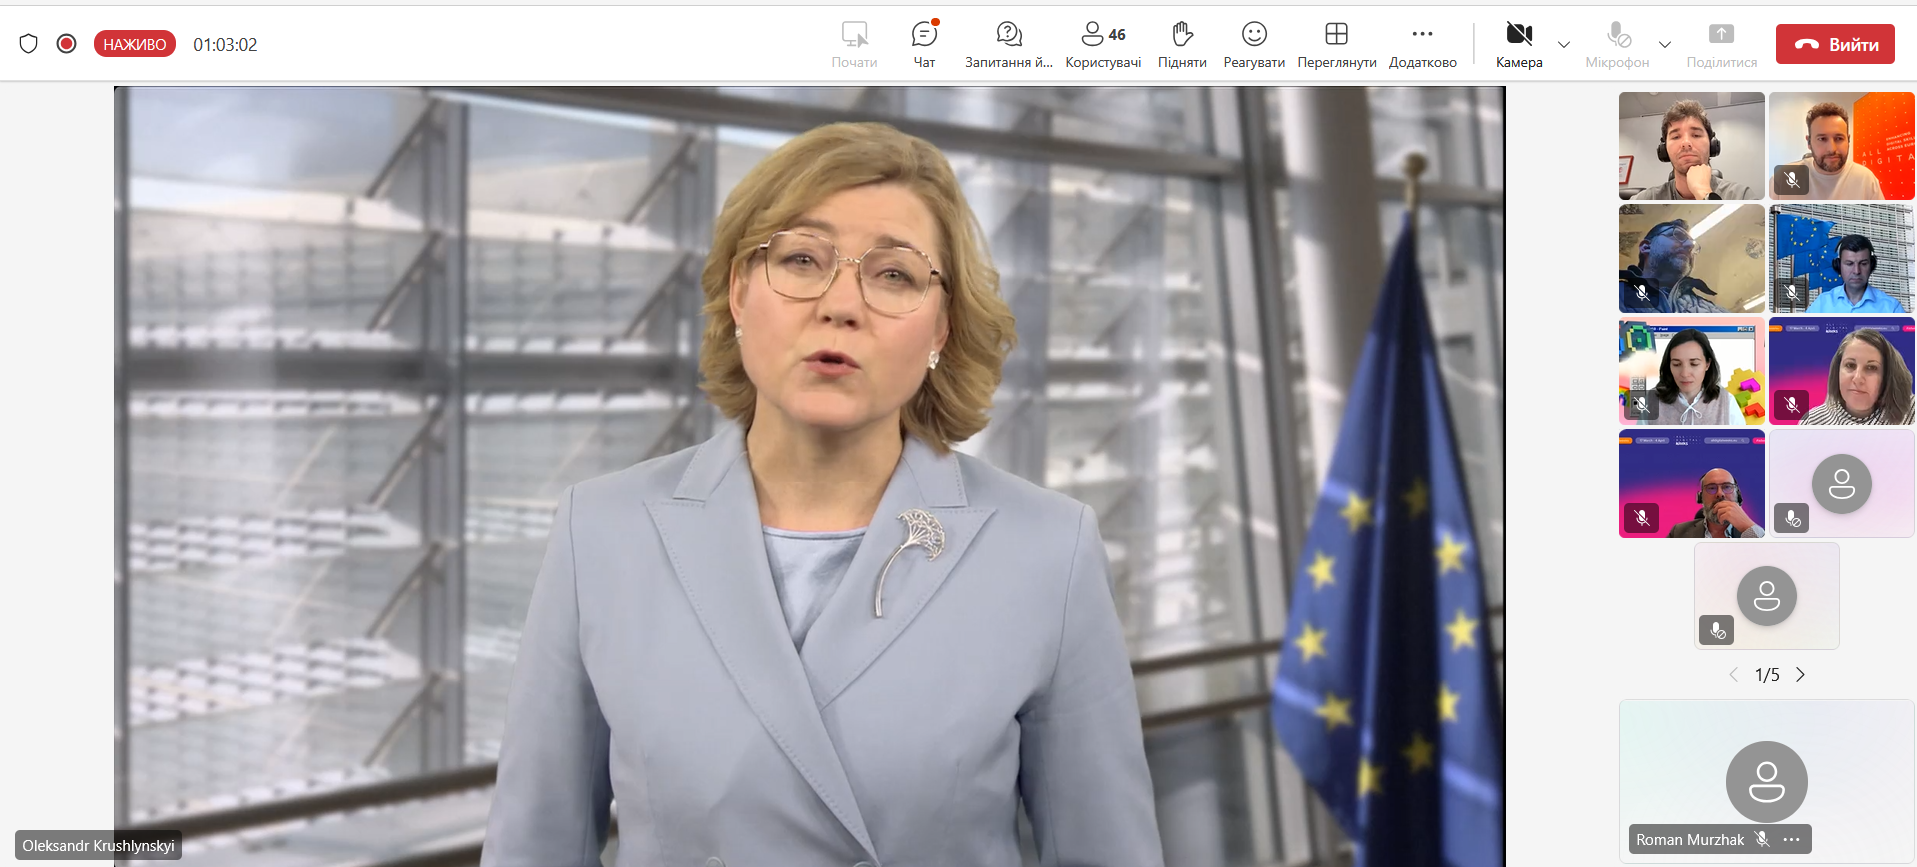Click the НАЖИВО live badge
Viewport: 1917px width, 867px height.
(x=135, y=44)
